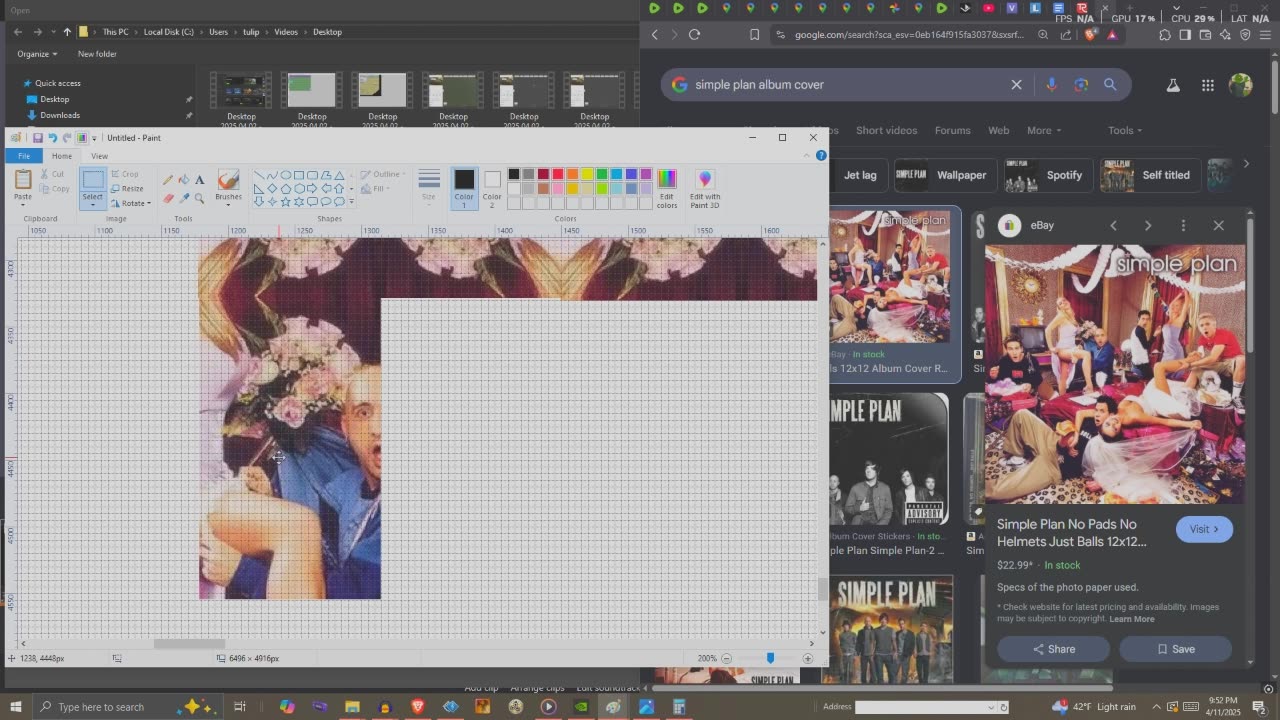Undo via Paint quick access toolbar
The height and width of the screenshot is (720, 1280).
[x=52, y=138]
